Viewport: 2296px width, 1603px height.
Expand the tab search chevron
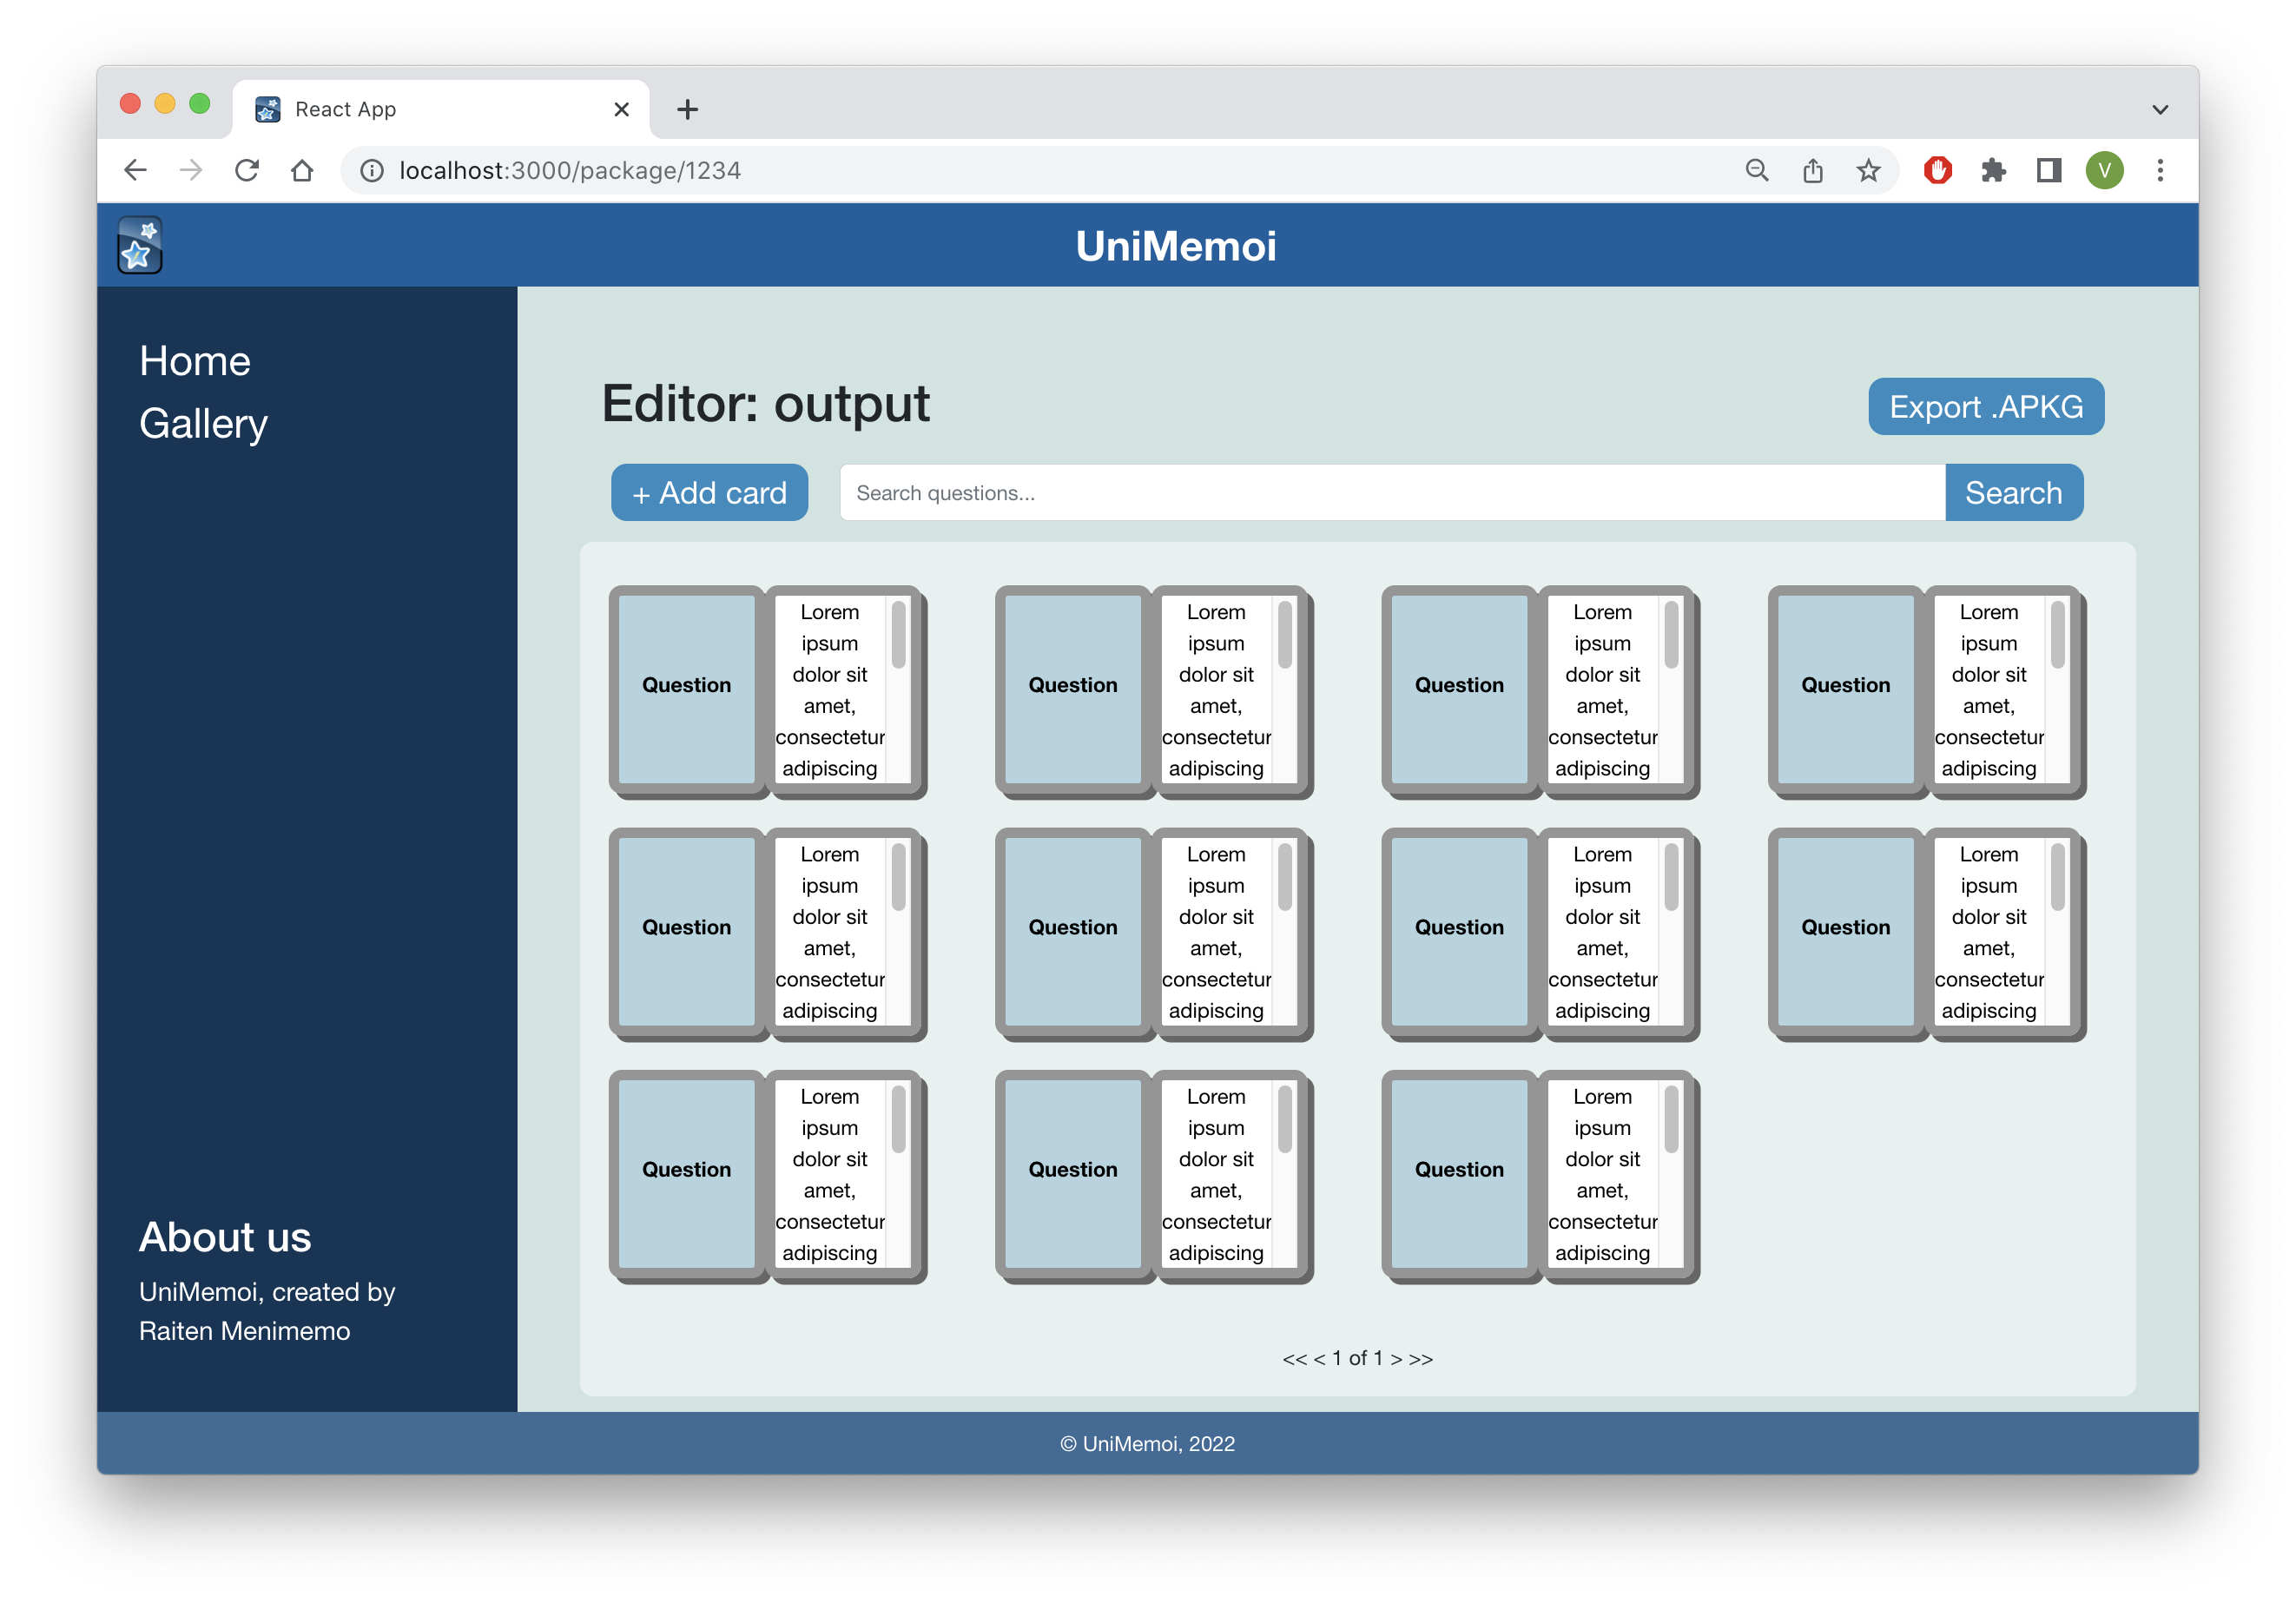[x=2160, y=109]
